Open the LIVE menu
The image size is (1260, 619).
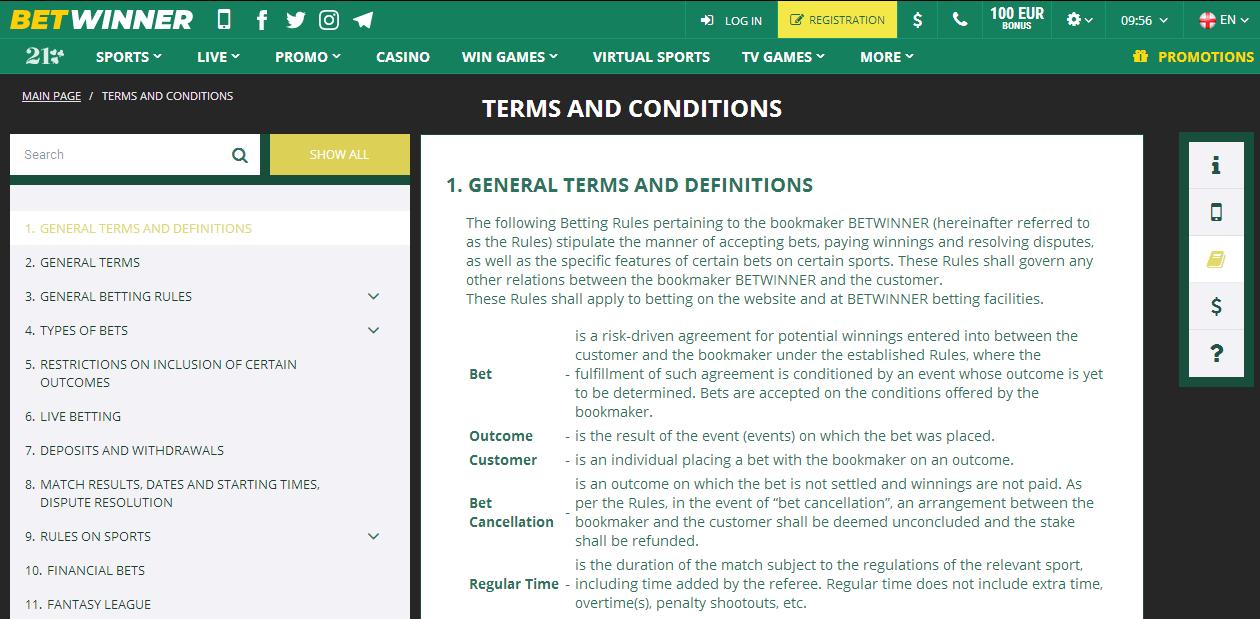tap(218, 57)
